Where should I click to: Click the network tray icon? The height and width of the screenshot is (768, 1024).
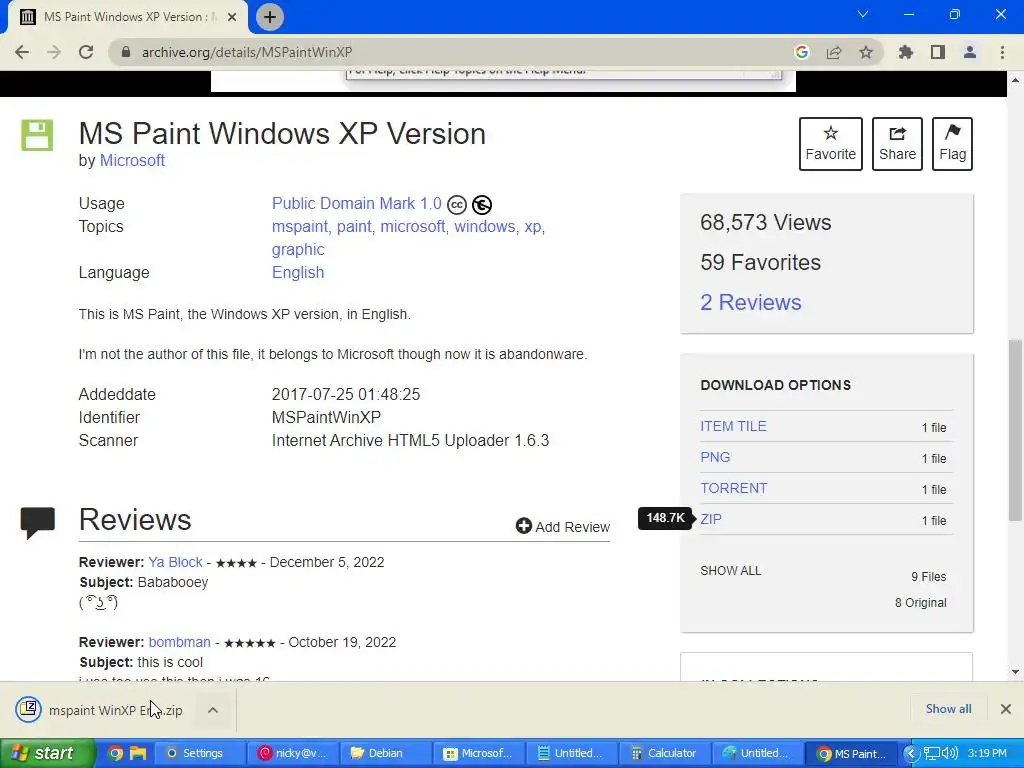(932, 754)
